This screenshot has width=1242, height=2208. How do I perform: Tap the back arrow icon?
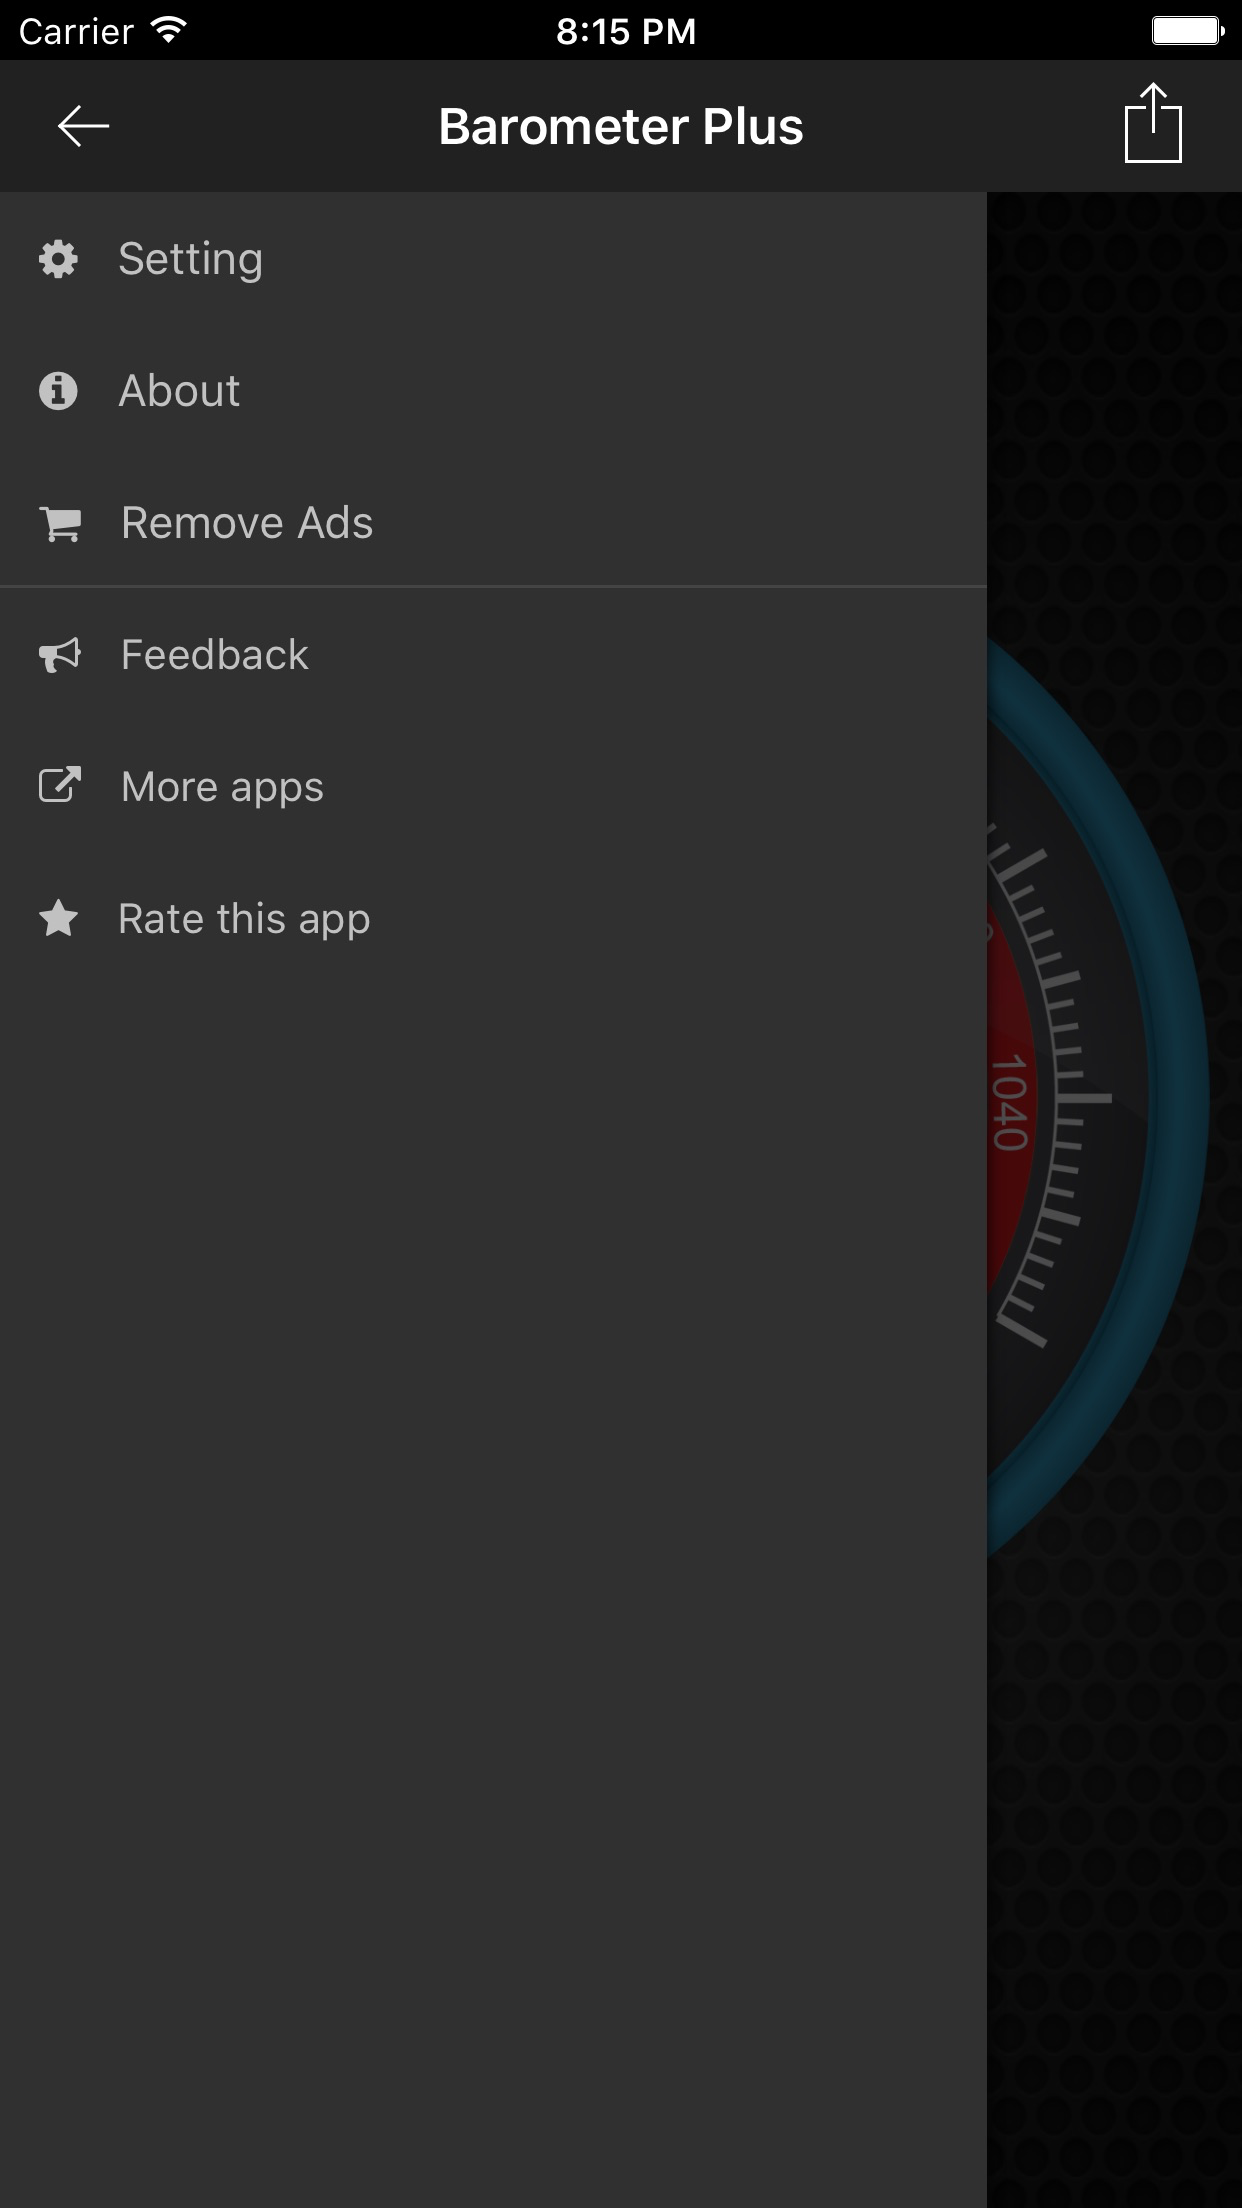click(83, 126)
